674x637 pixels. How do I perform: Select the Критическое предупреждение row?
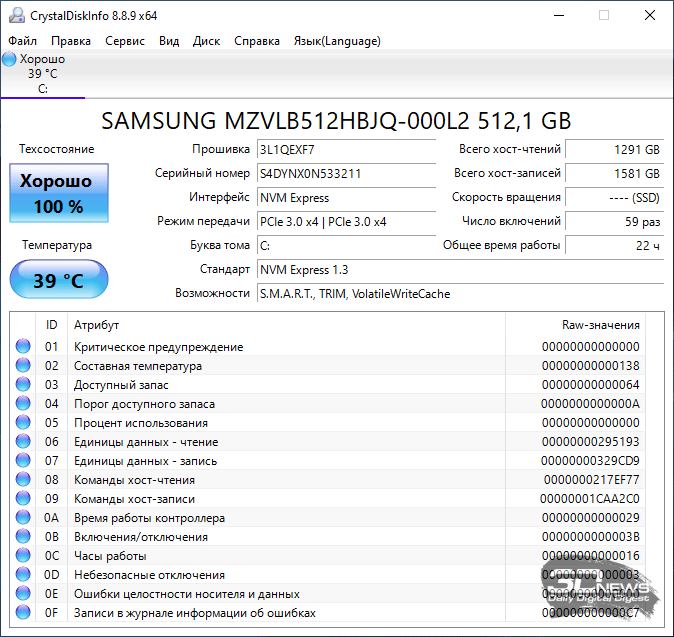(x=328, y=346)
